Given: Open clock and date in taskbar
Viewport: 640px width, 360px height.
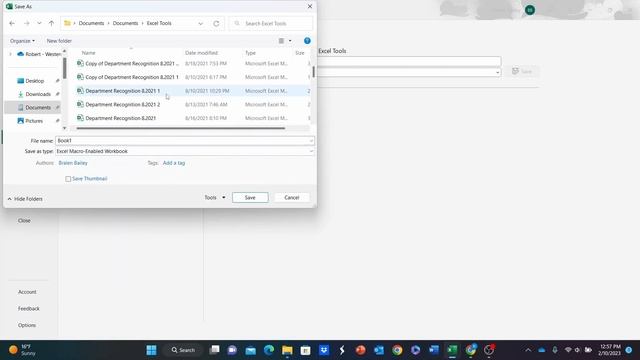Looking at the screenshot, I should (x=609, y=350).
